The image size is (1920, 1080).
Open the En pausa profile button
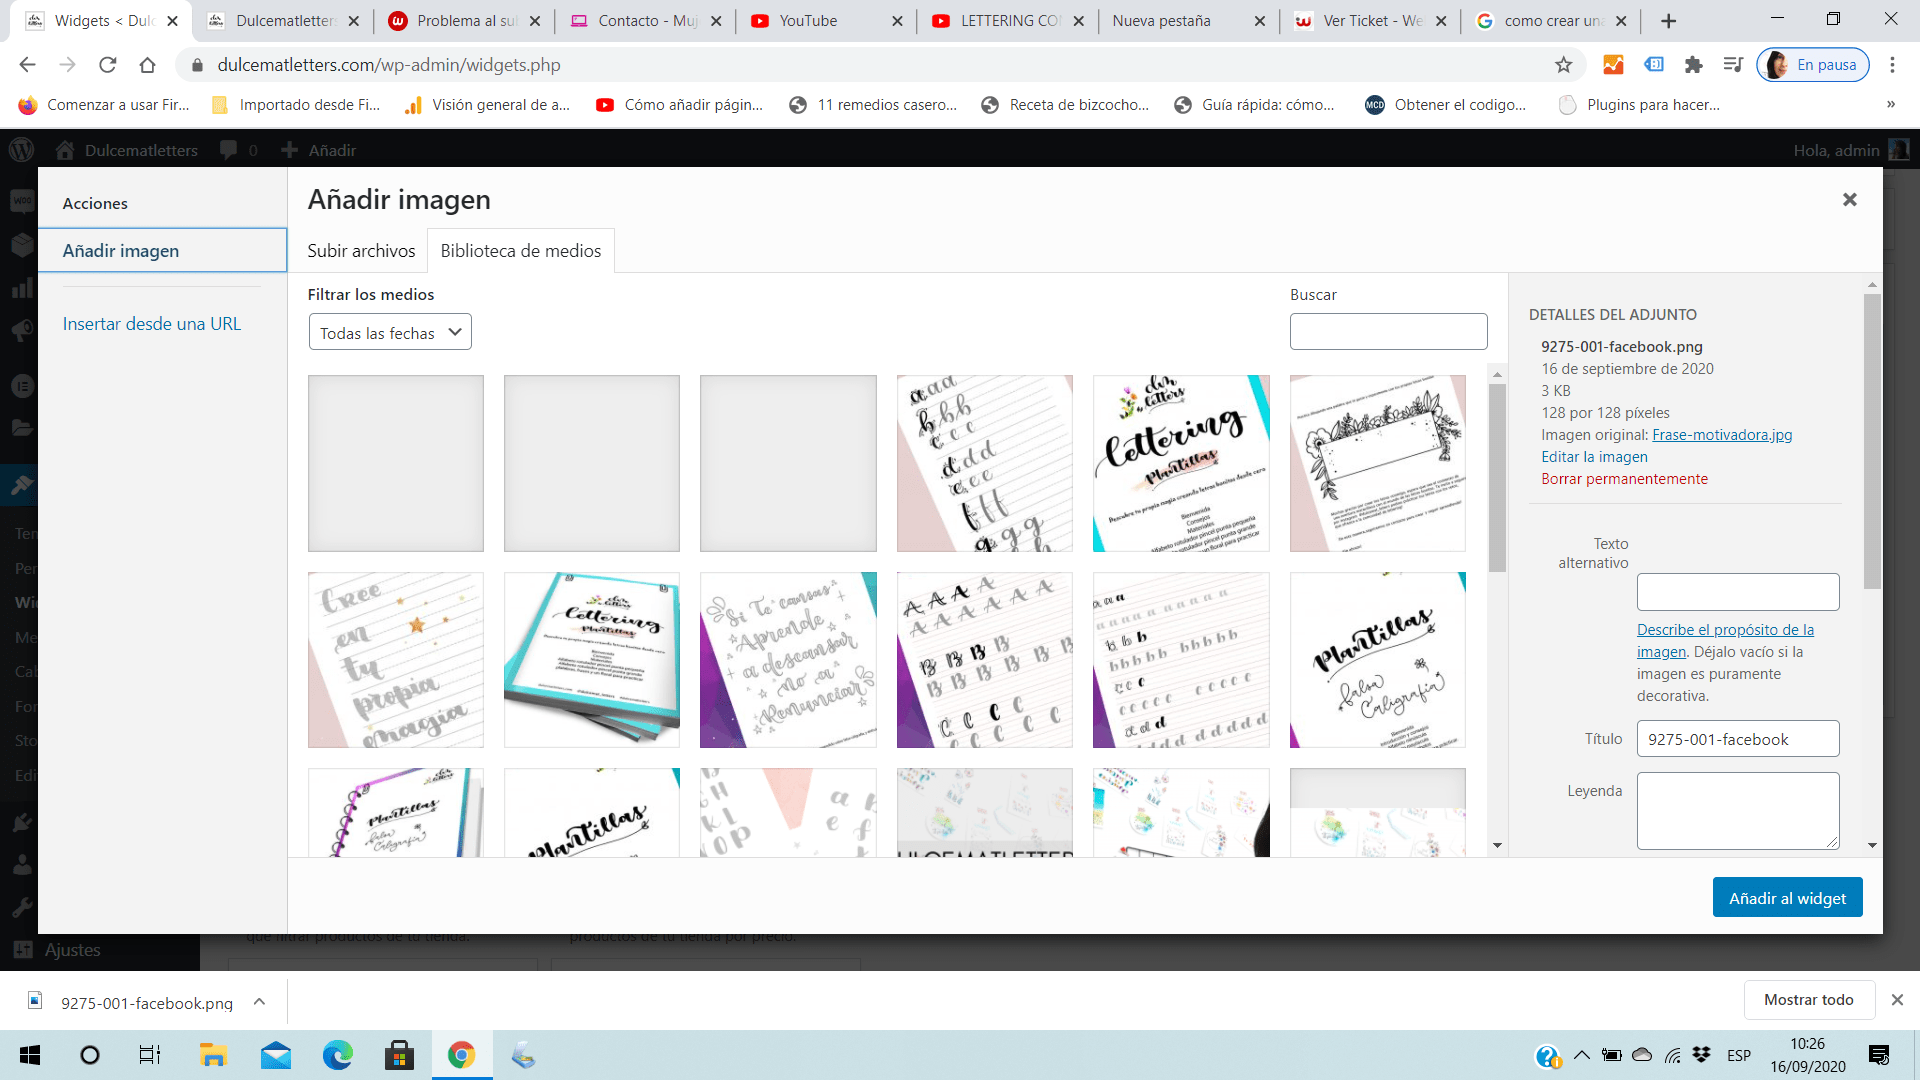pyautogui.click(x=1813, y=65)
